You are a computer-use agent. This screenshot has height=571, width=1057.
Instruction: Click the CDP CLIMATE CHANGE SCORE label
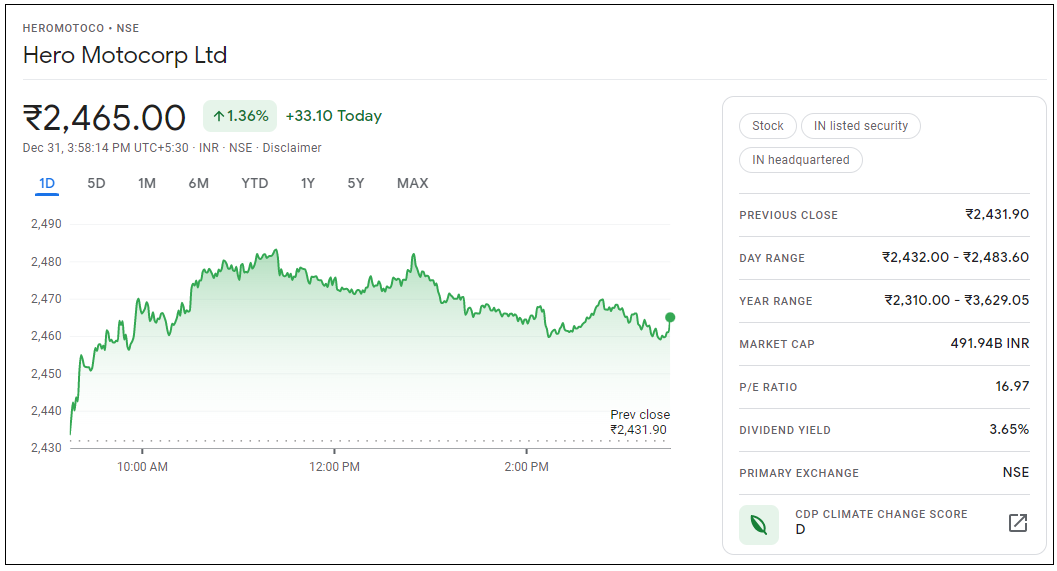pyautogui.click(x=881, y=514)
